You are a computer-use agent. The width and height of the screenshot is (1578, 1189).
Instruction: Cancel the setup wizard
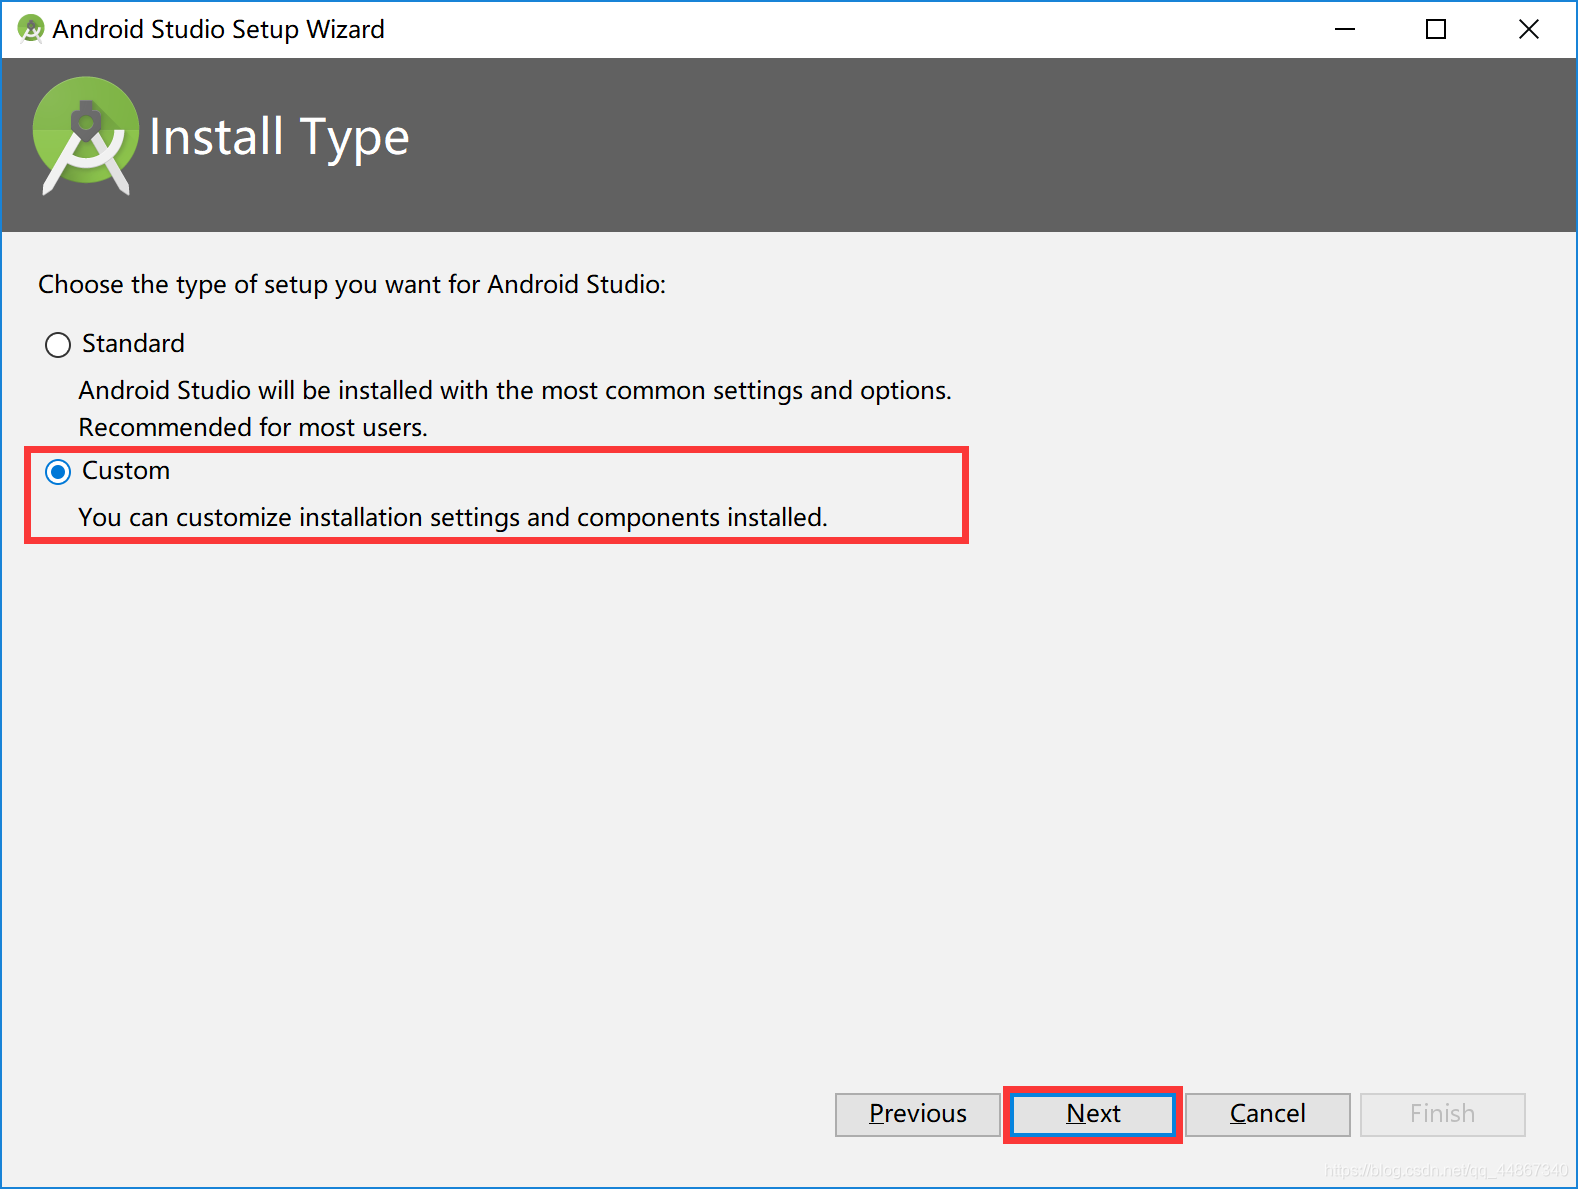click(x=1268, y=1114)
